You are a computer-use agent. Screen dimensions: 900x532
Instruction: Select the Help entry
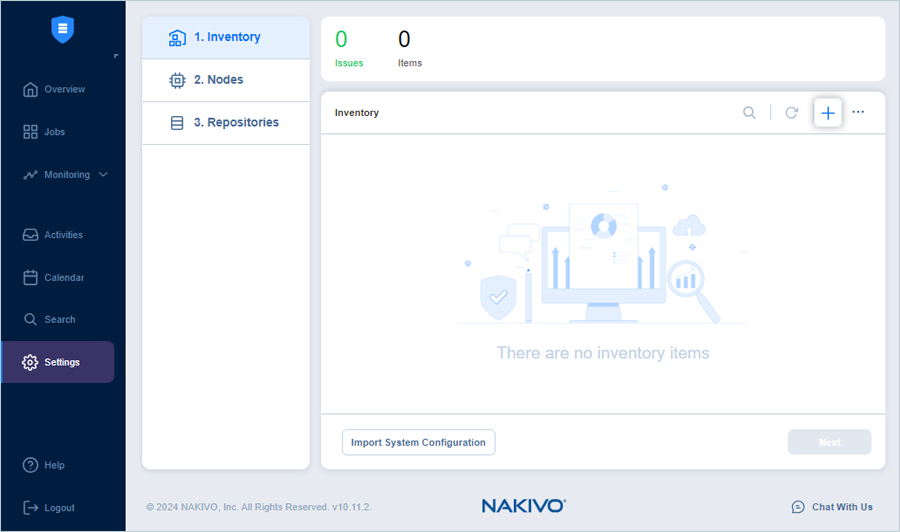click(x=55, y=465)
